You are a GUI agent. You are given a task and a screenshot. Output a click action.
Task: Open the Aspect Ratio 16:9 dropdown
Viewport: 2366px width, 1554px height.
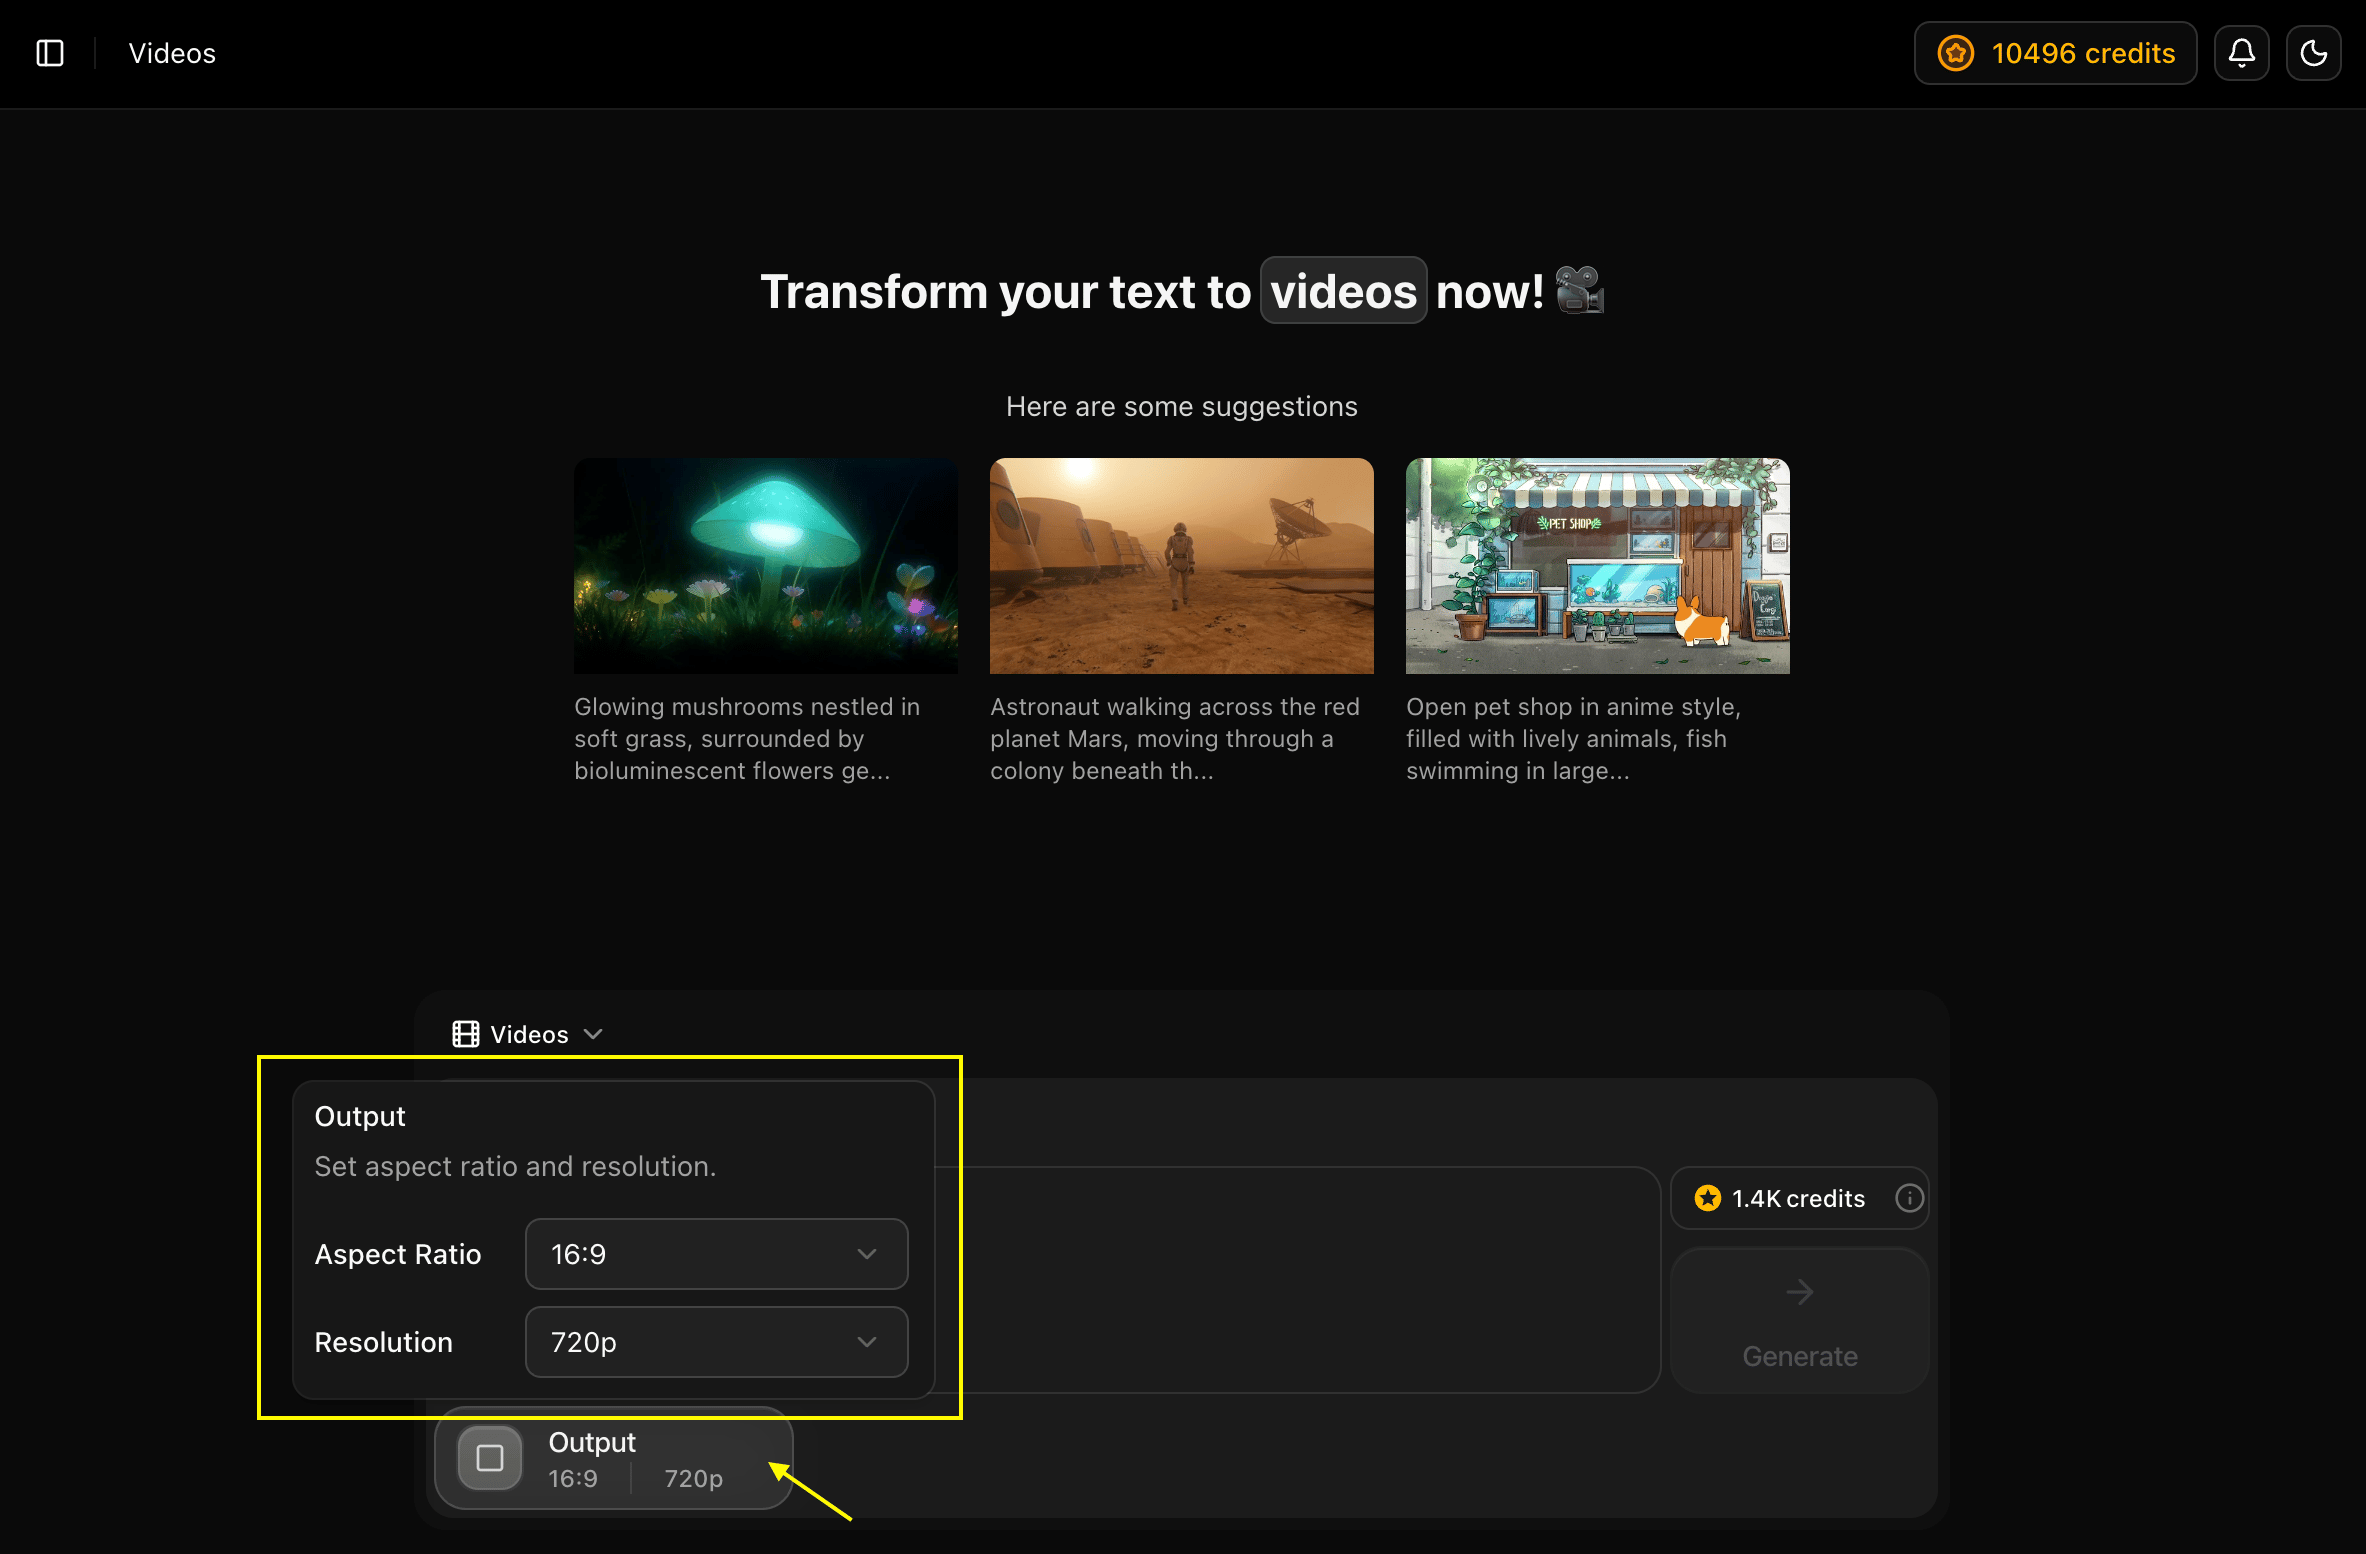[x=716, y=1254]
